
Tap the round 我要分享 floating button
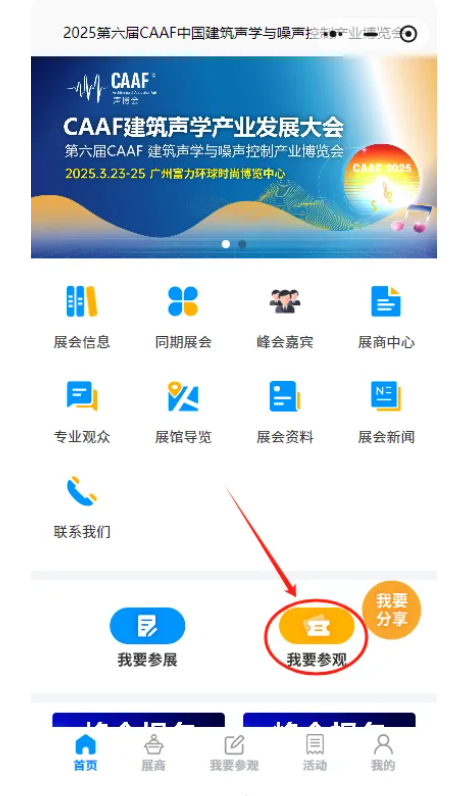[392, 610]
